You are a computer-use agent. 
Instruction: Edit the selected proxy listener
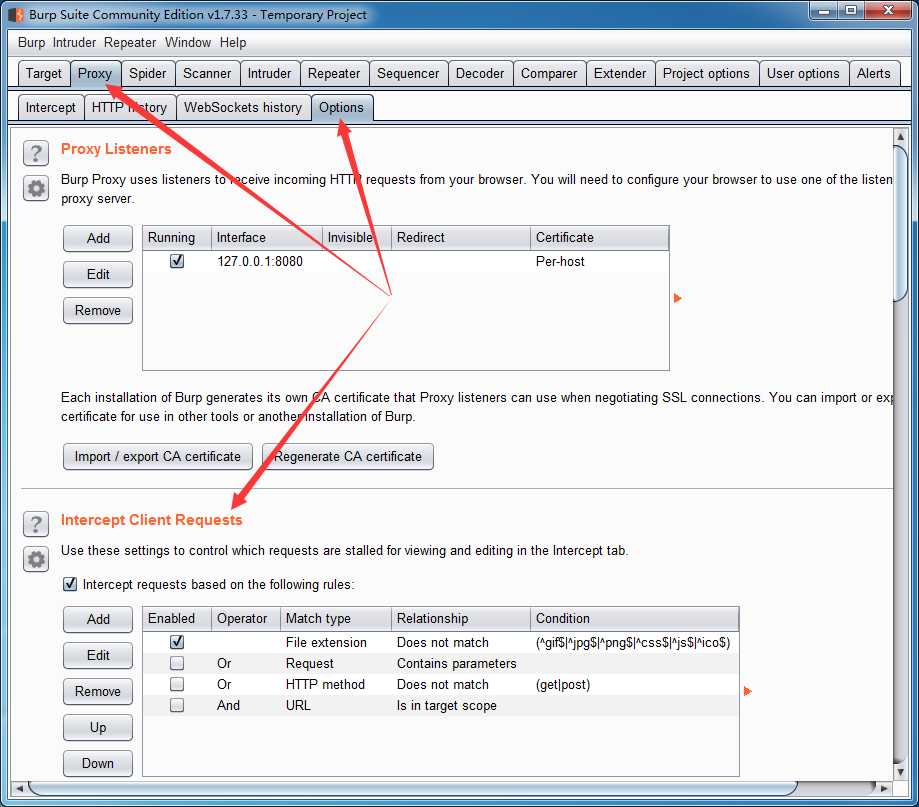point(98,274)
